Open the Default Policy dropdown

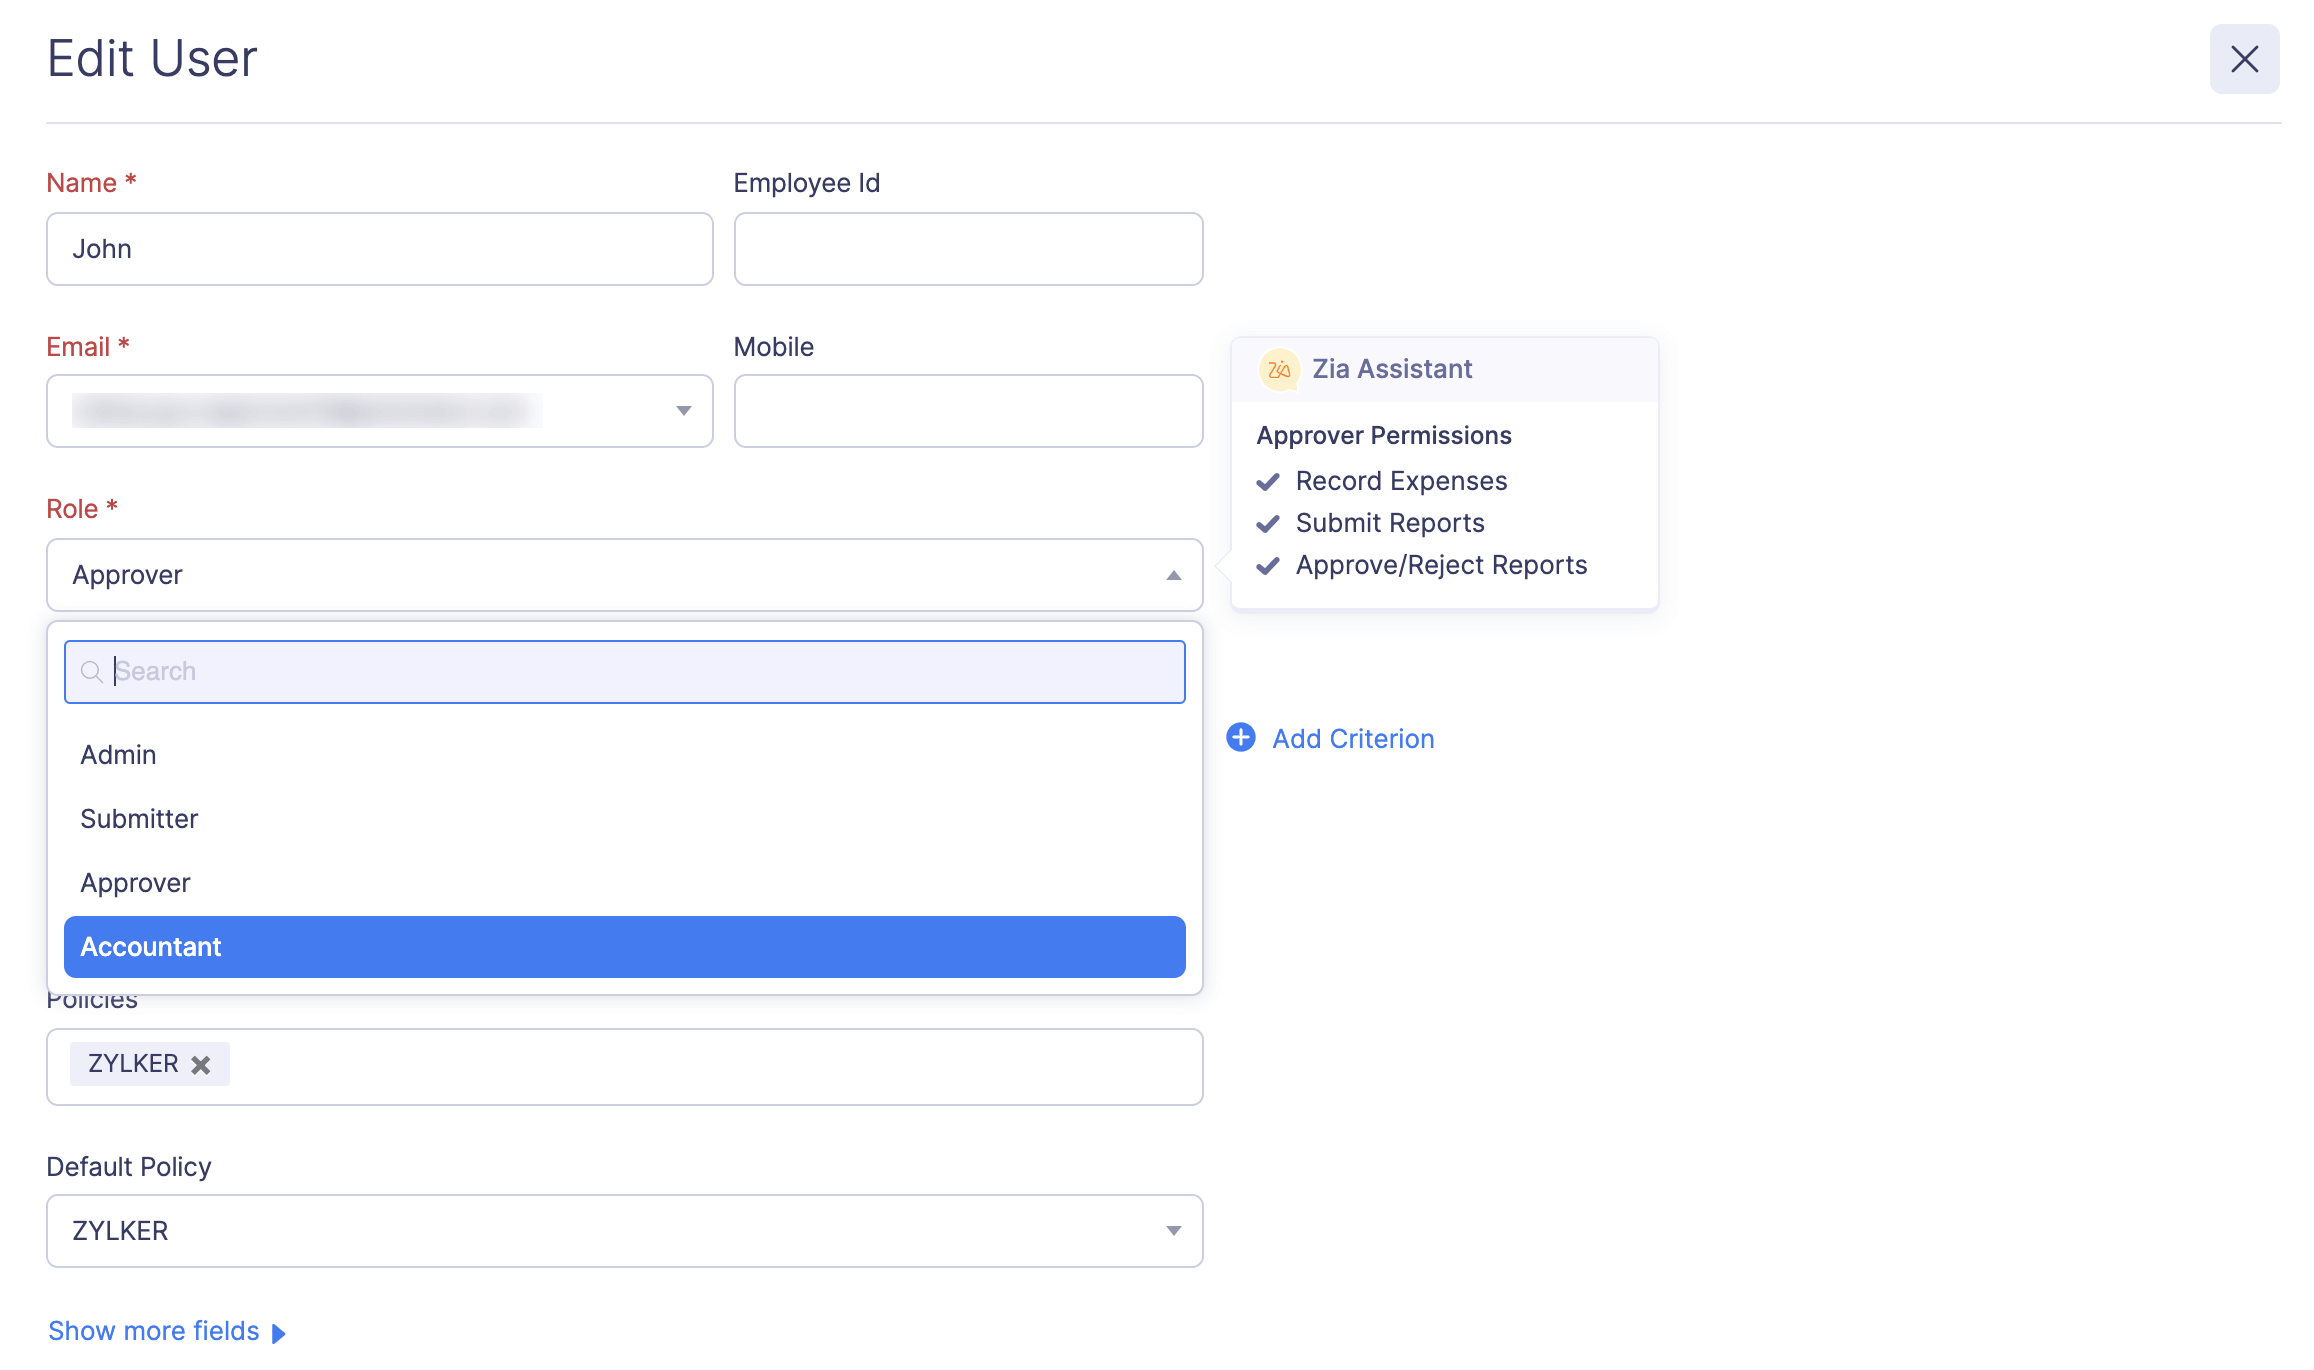point(1172,1230)
